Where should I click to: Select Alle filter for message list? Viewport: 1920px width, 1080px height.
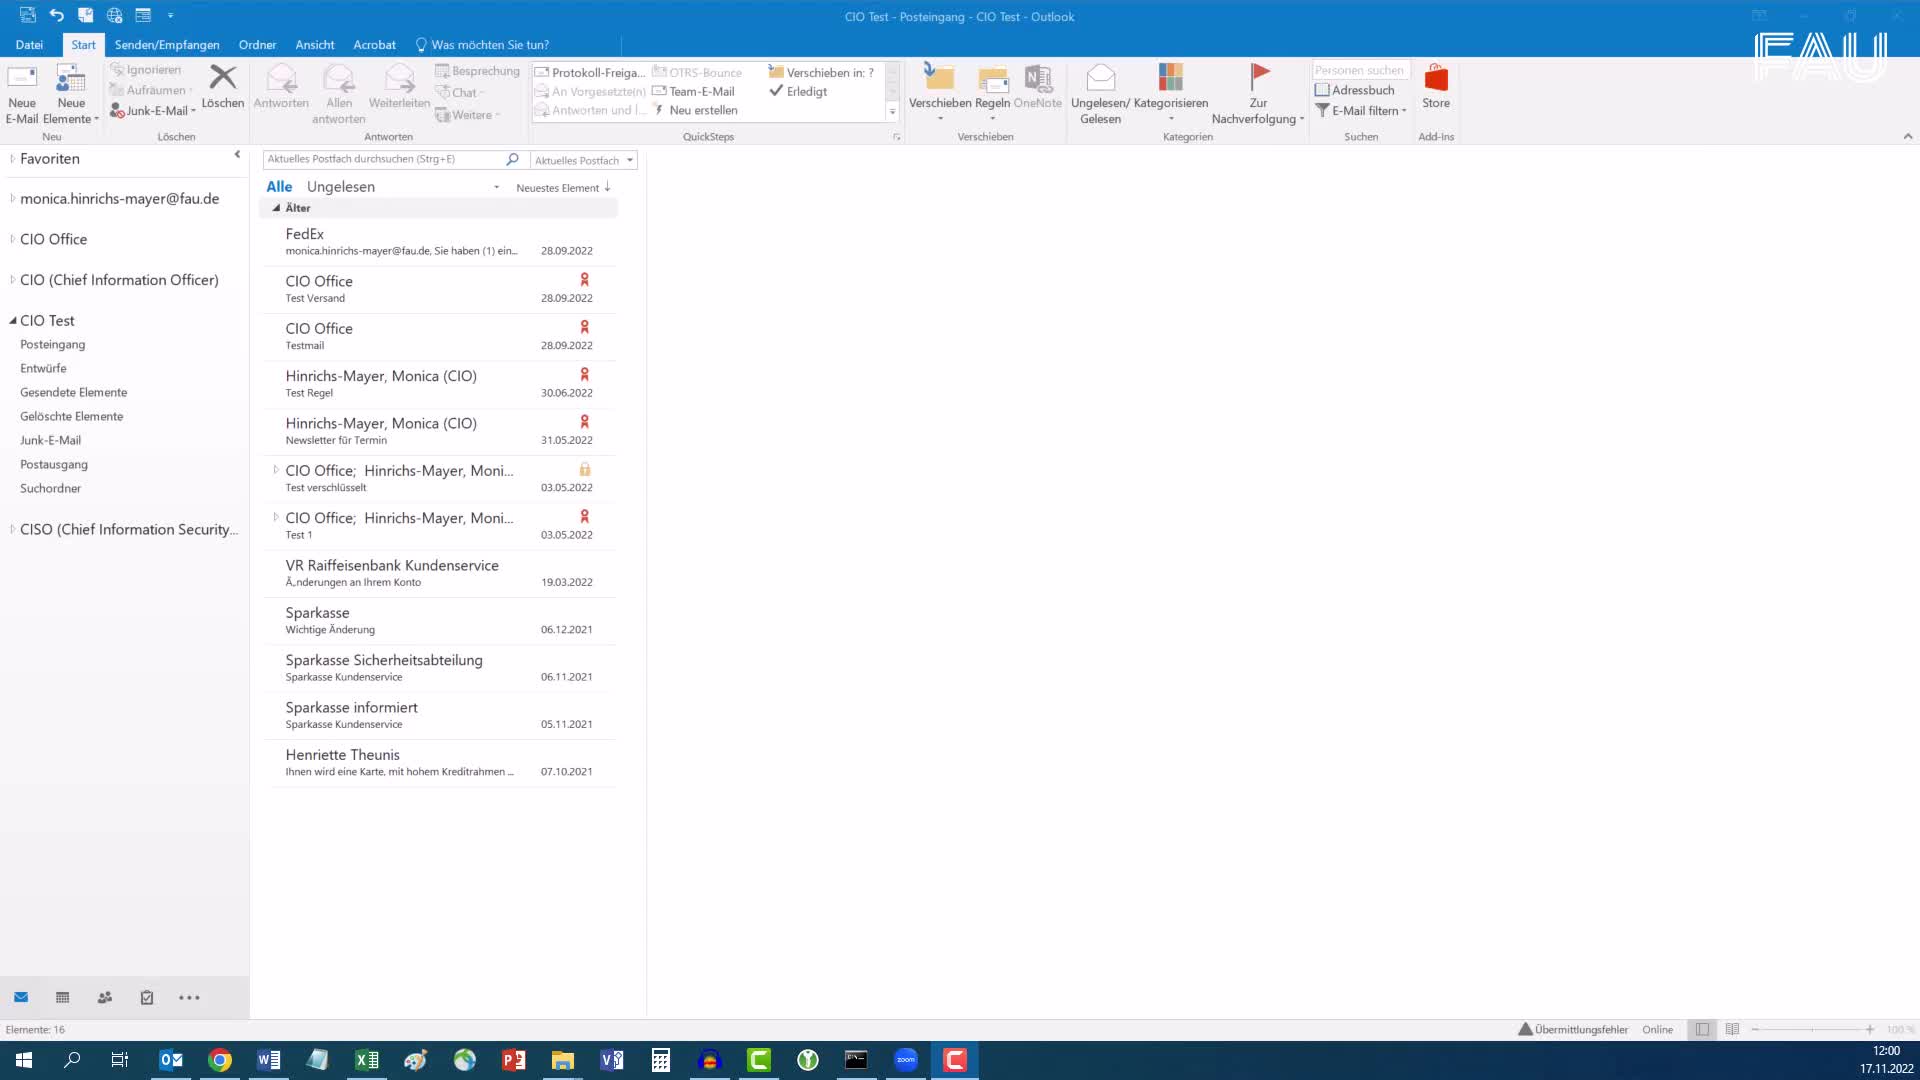point(279,187)
